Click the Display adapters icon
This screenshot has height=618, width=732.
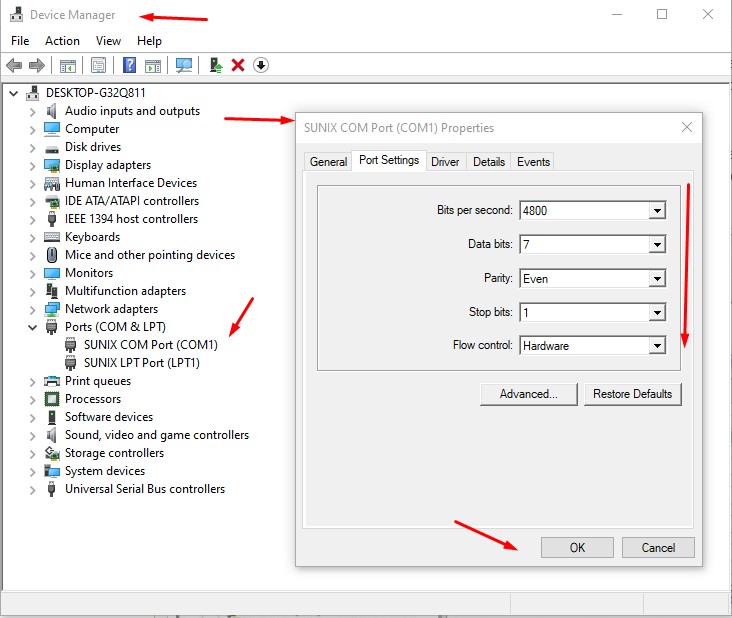52,165
